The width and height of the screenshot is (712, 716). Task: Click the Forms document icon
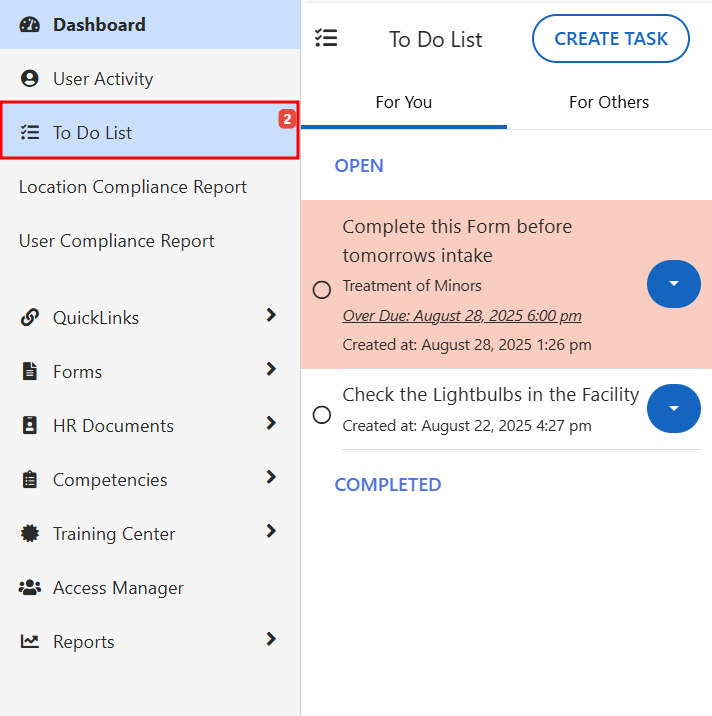point(30,372)
